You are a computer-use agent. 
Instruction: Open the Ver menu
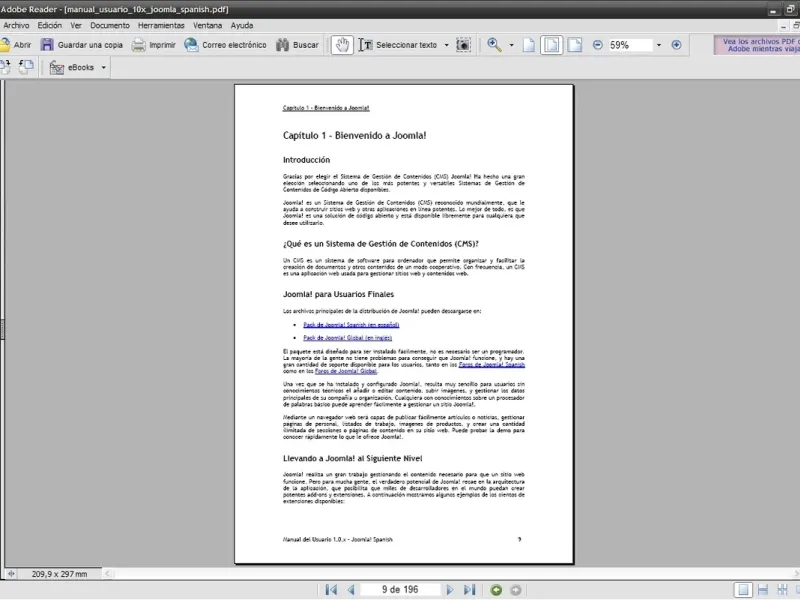pos(76,25)
